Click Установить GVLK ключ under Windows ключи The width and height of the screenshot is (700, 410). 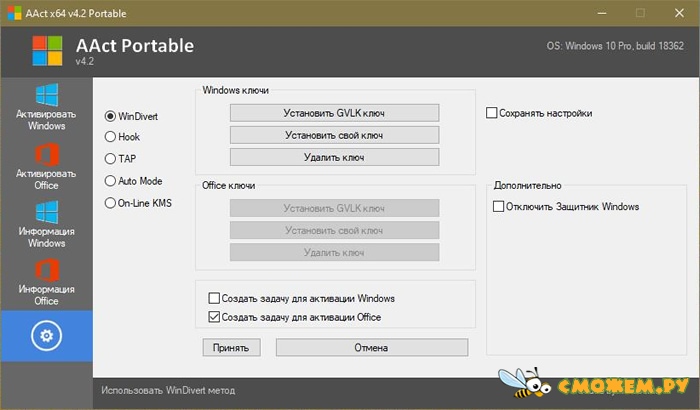tap(334, 113)
